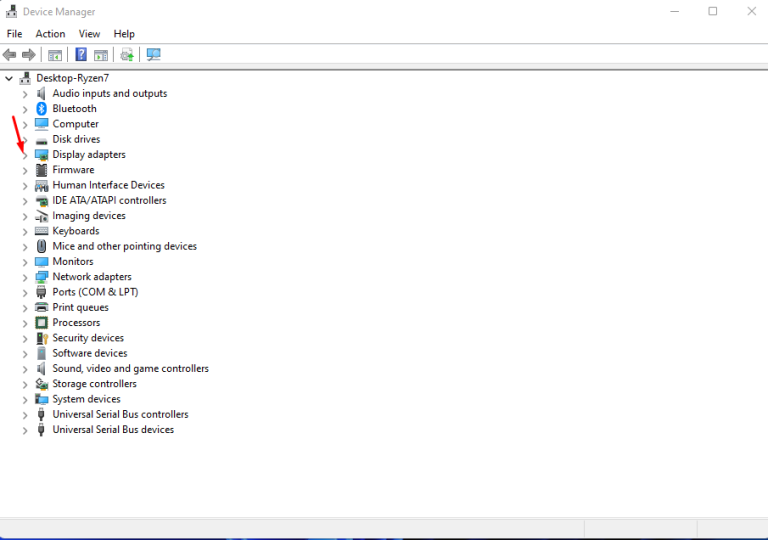Expand Audio inputs and outputs category
Image resolution: width=768 pixels, height=540 pixels.
(25, 94)
